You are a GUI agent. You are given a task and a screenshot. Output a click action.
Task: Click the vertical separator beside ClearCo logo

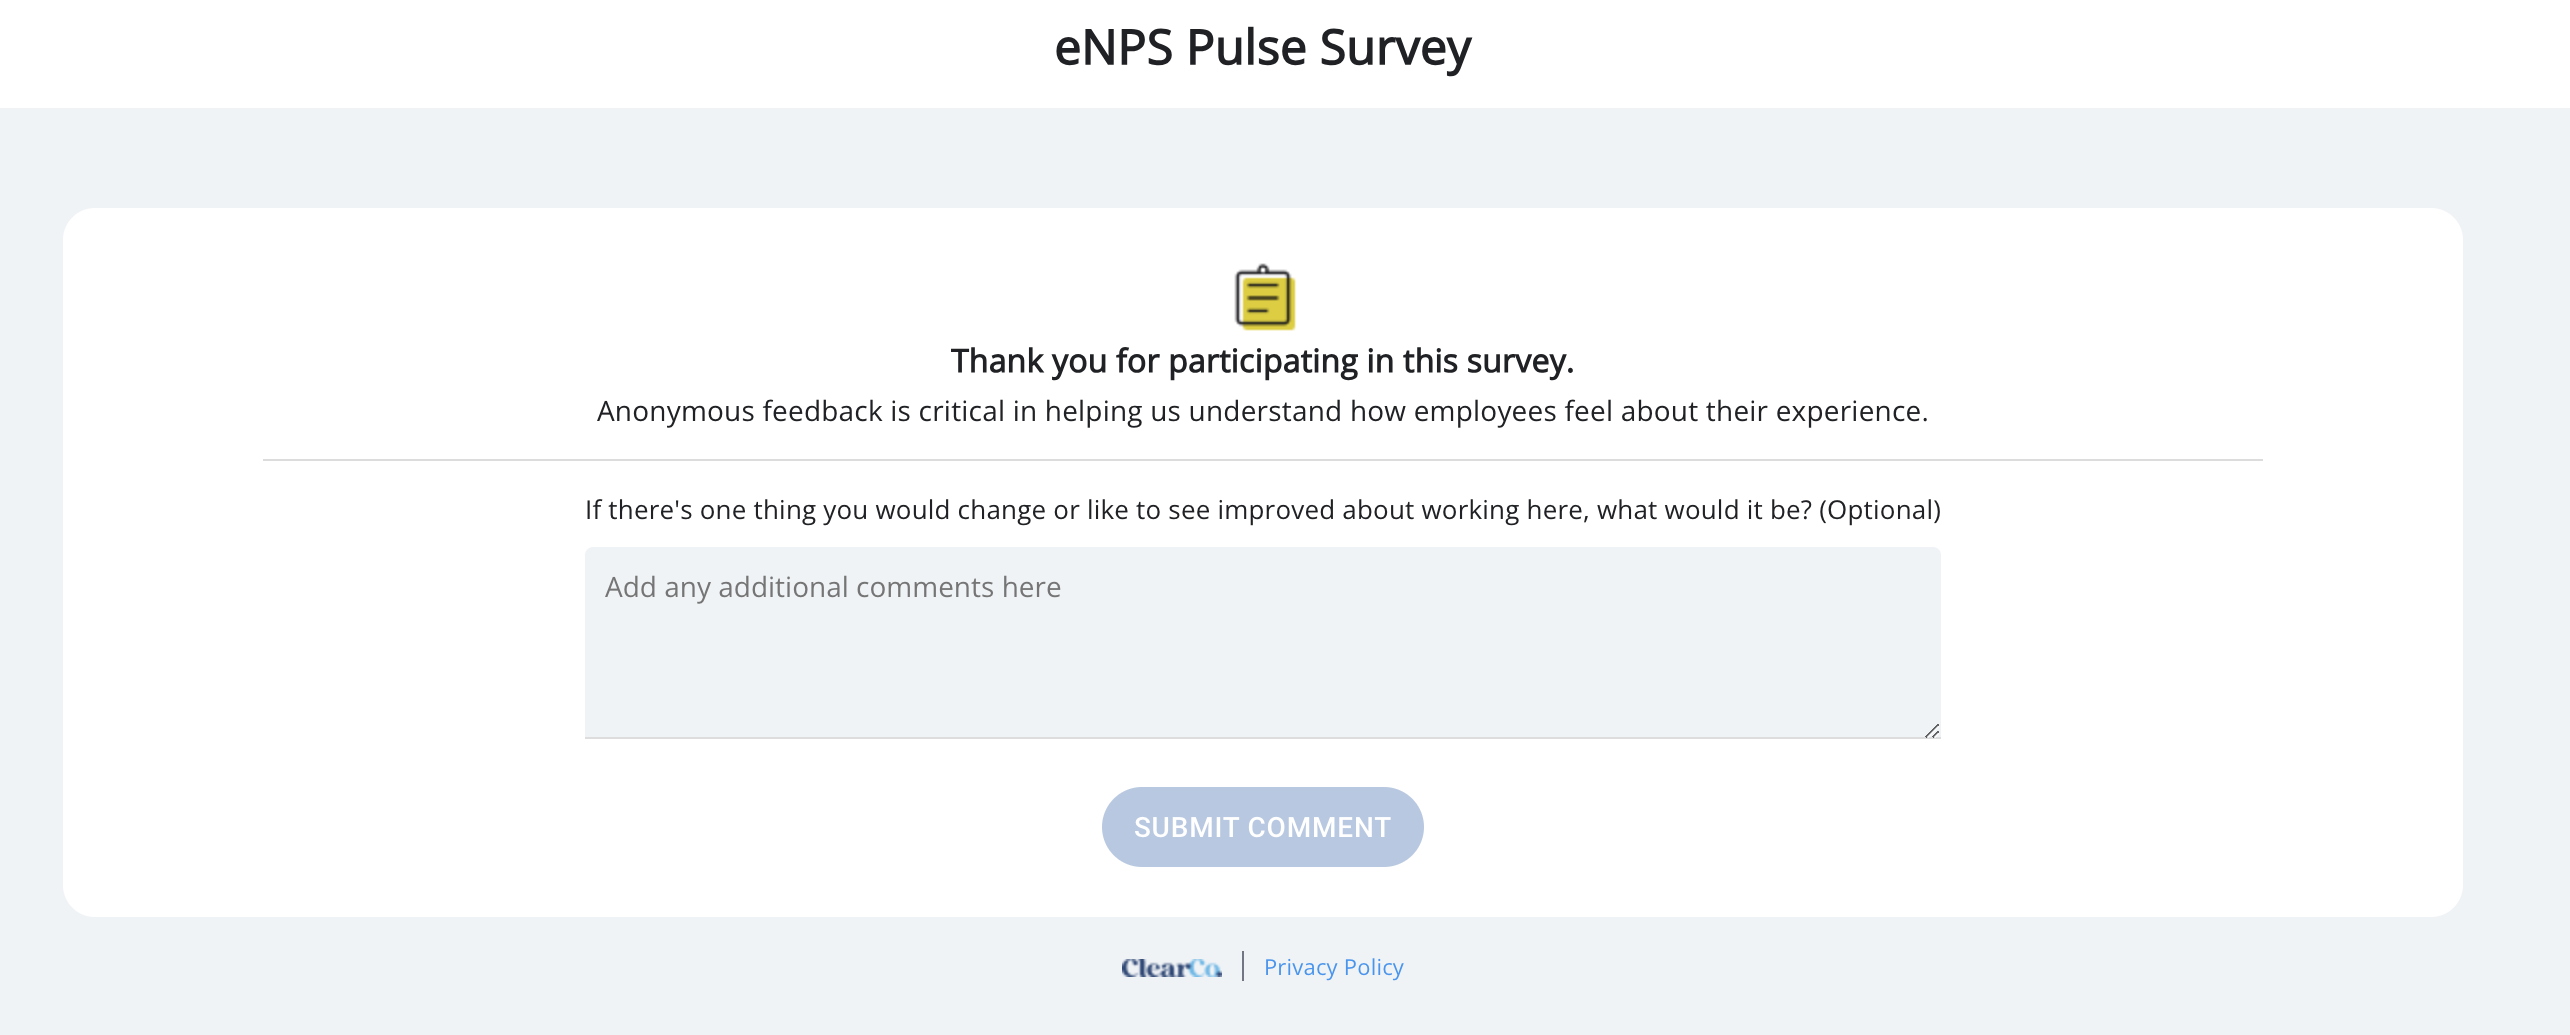(x=1243, y=966)
